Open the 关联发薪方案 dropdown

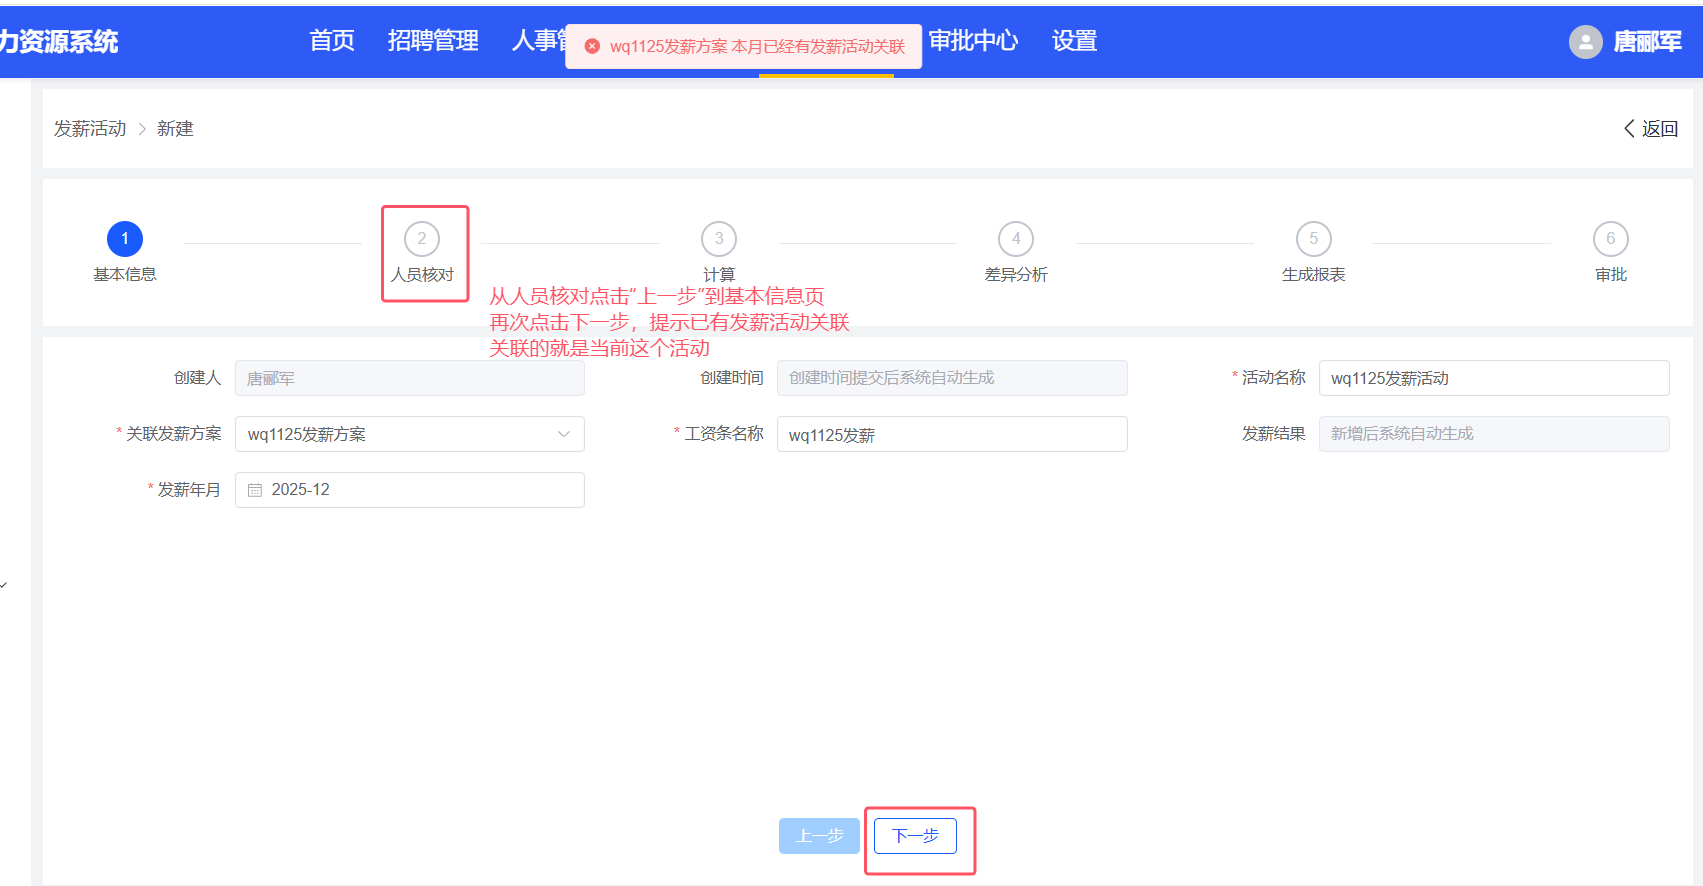point(410,434)
